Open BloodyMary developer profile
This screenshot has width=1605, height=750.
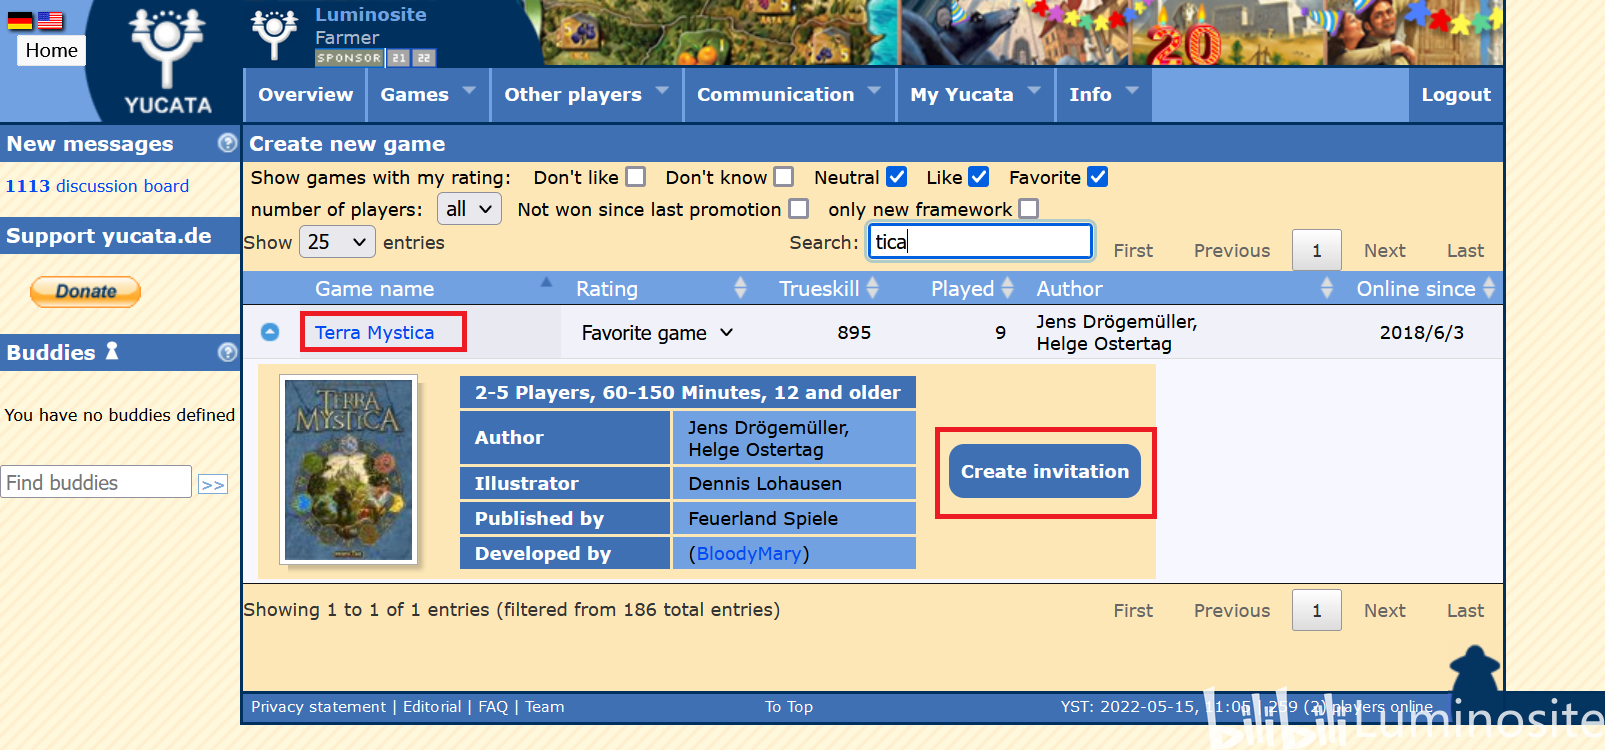749,553
